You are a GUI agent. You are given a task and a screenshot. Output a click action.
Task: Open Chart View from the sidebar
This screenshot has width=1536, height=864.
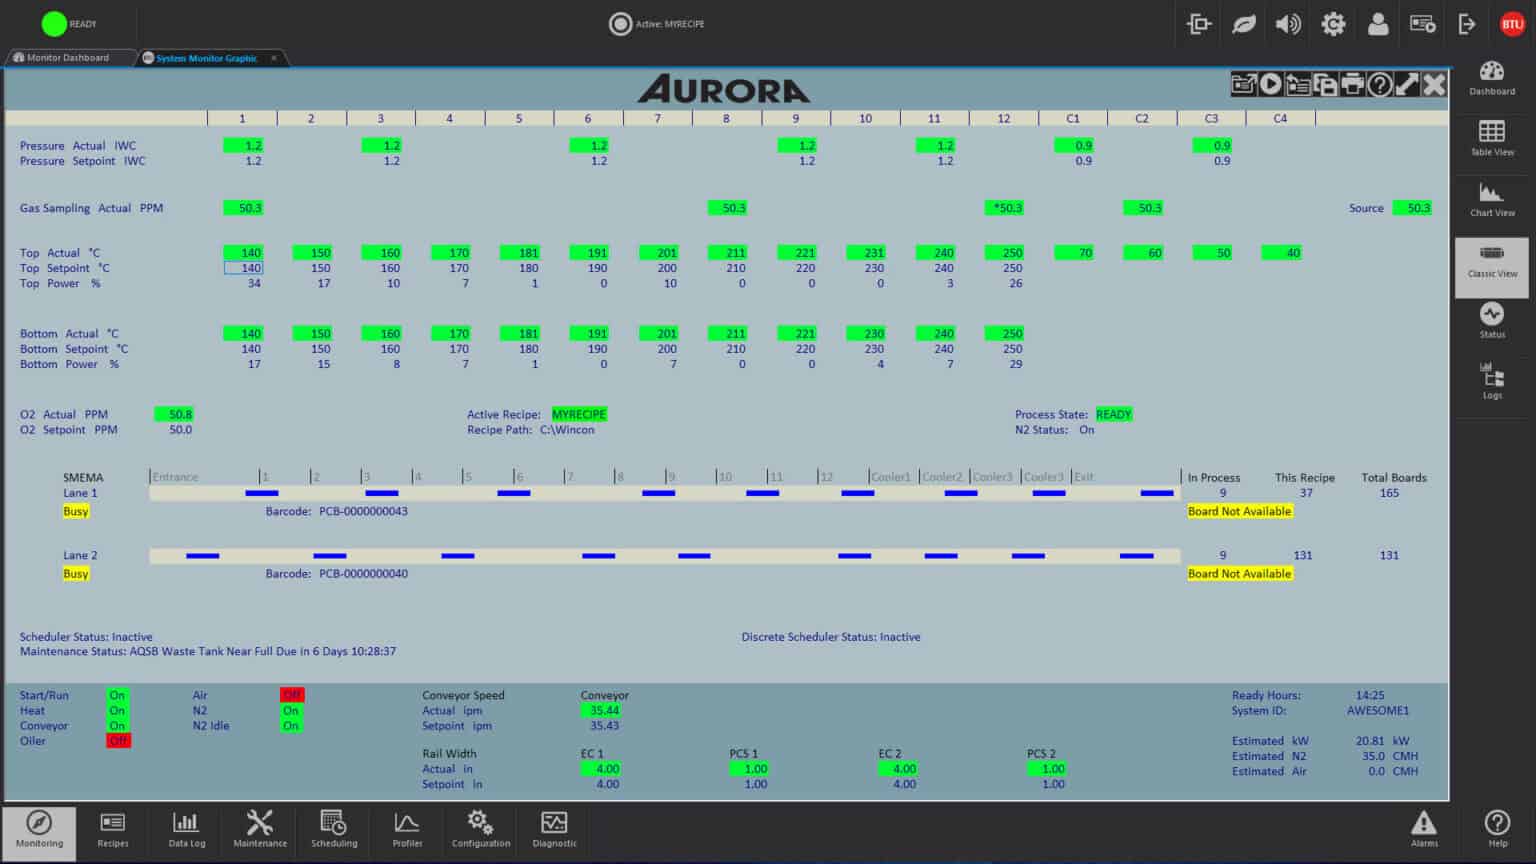(1491, 199)
